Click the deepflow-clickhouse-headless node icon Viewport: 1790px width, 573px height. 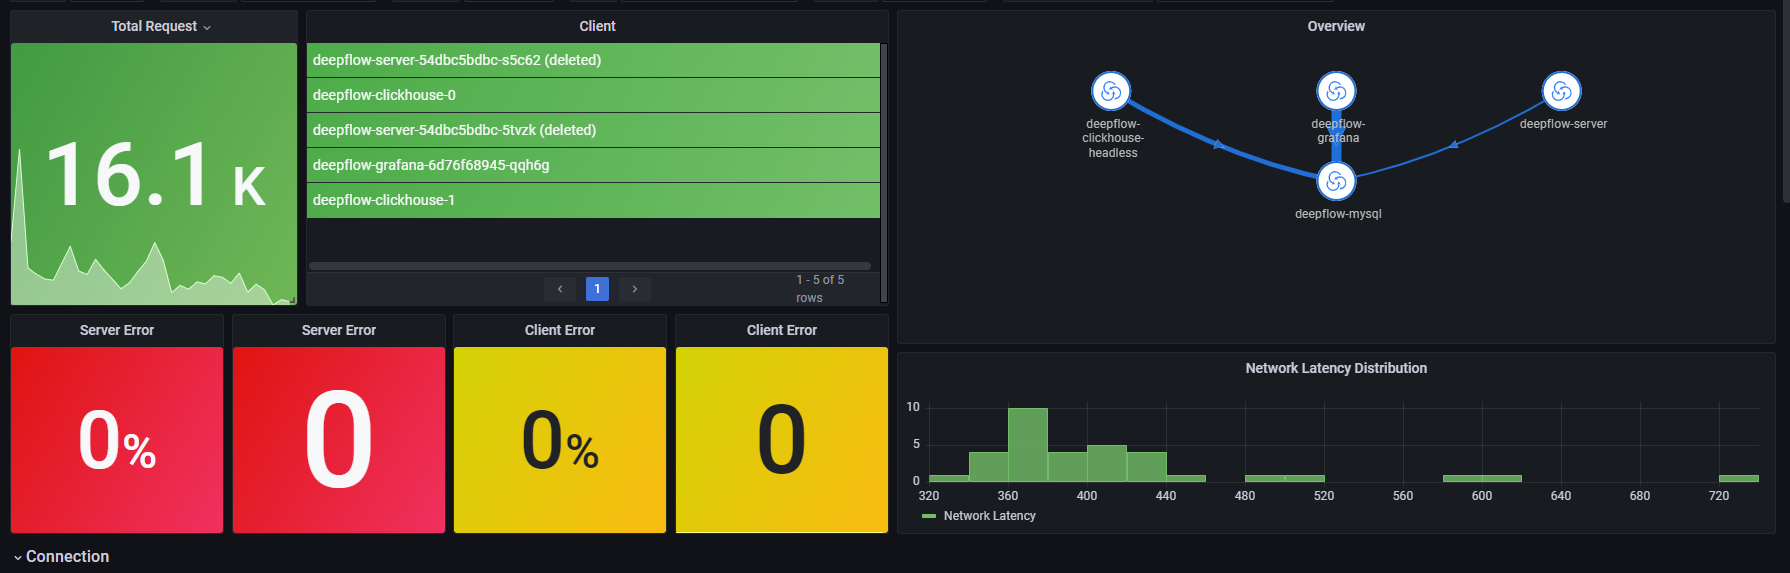(x=1111, y=91)
